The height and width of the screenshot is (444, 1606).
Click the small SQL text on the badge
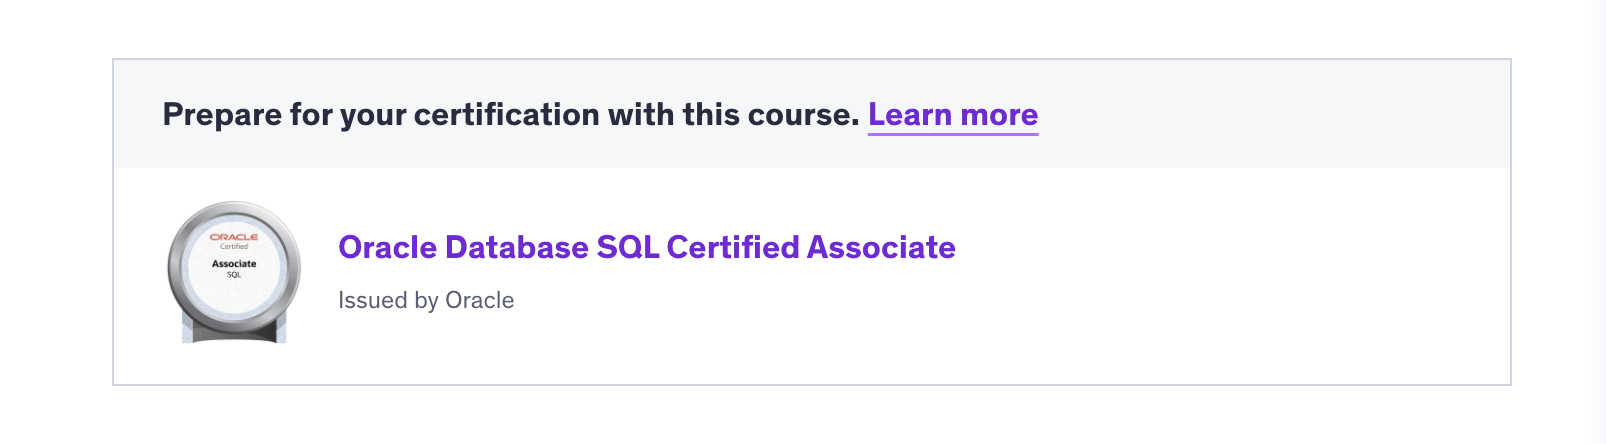coord(234,274)
